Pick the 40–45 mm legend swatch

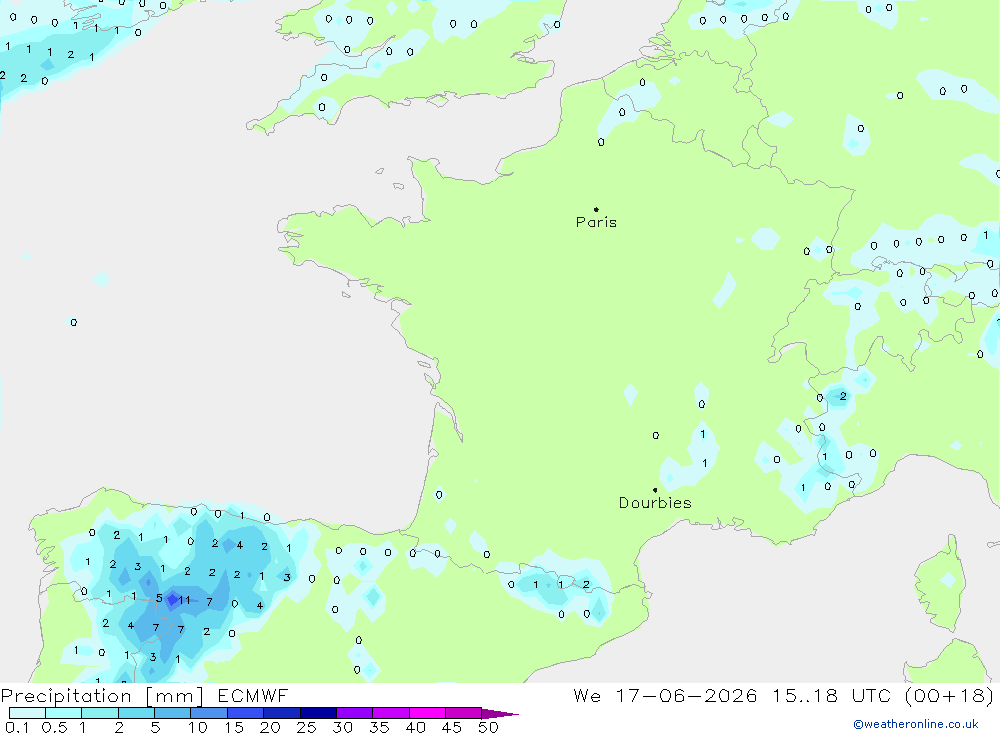tap(427, 713)
